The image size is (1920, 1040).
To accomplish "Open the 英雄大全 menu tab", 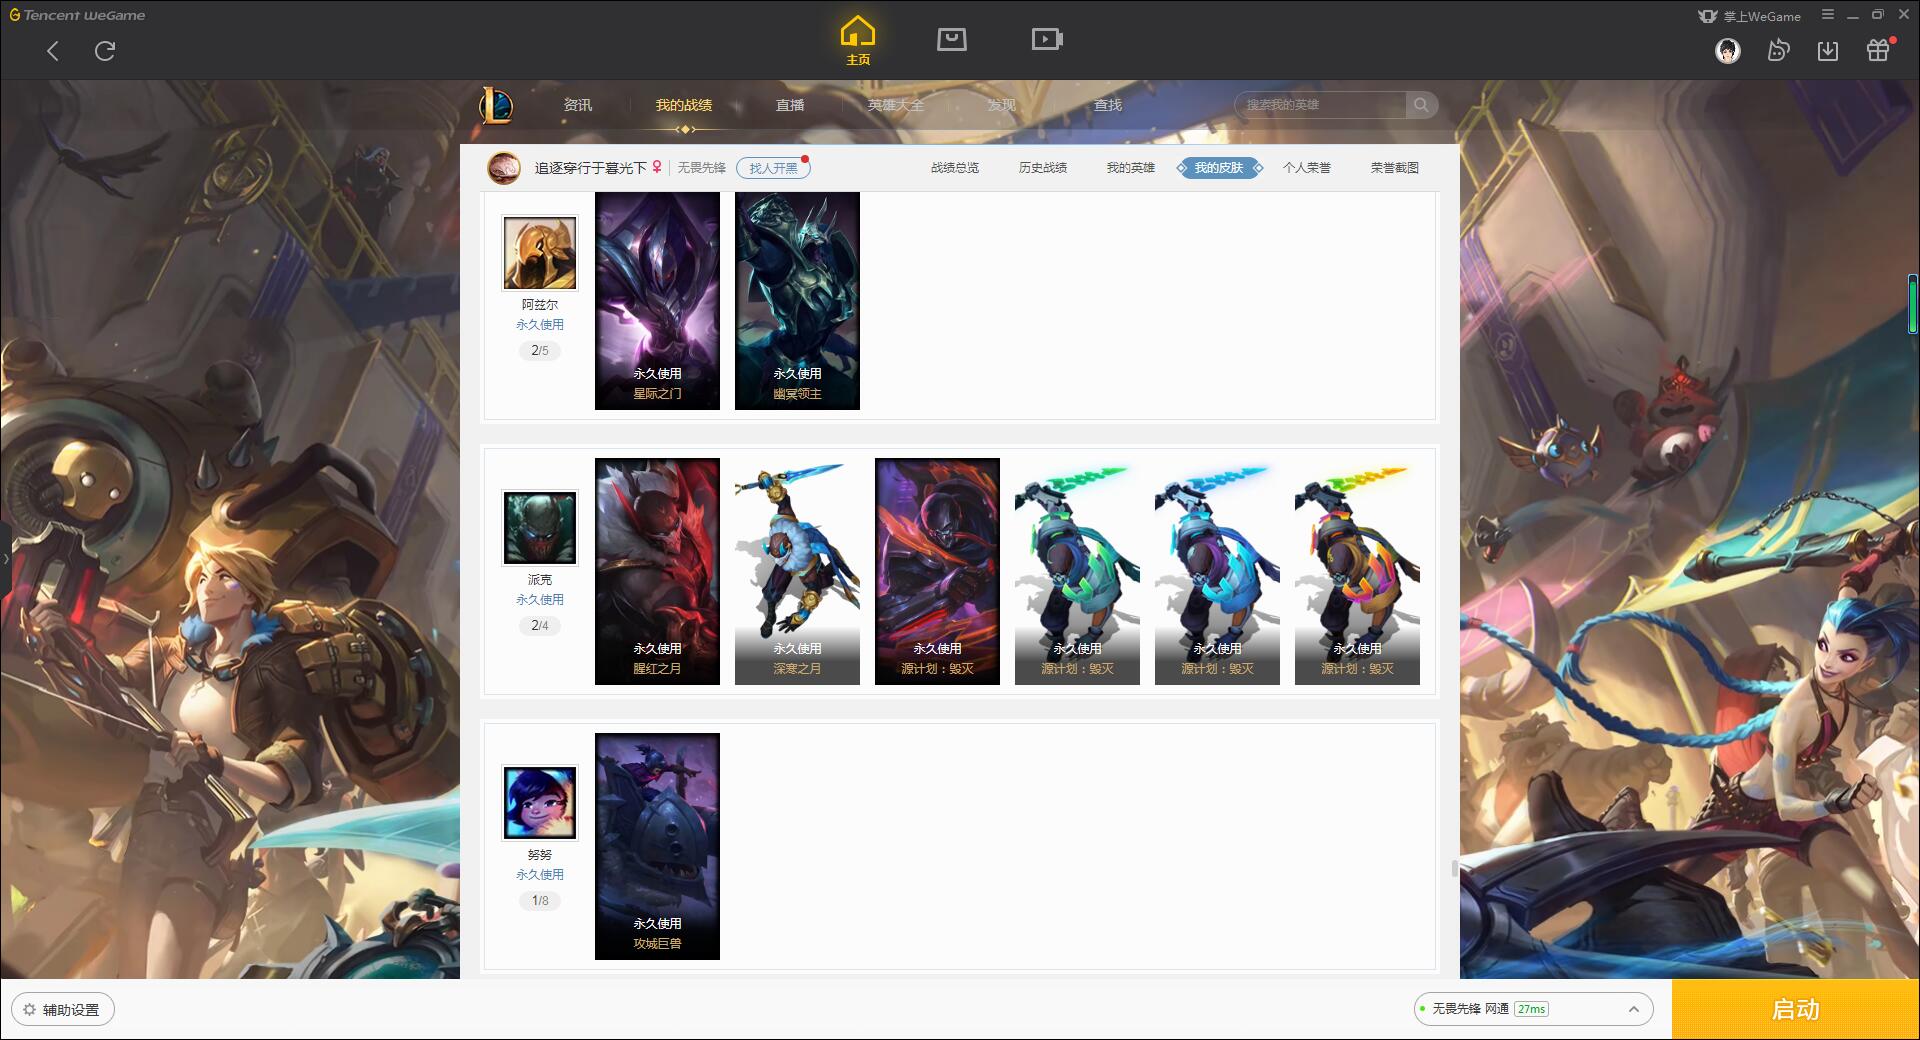I will point(896,105).
